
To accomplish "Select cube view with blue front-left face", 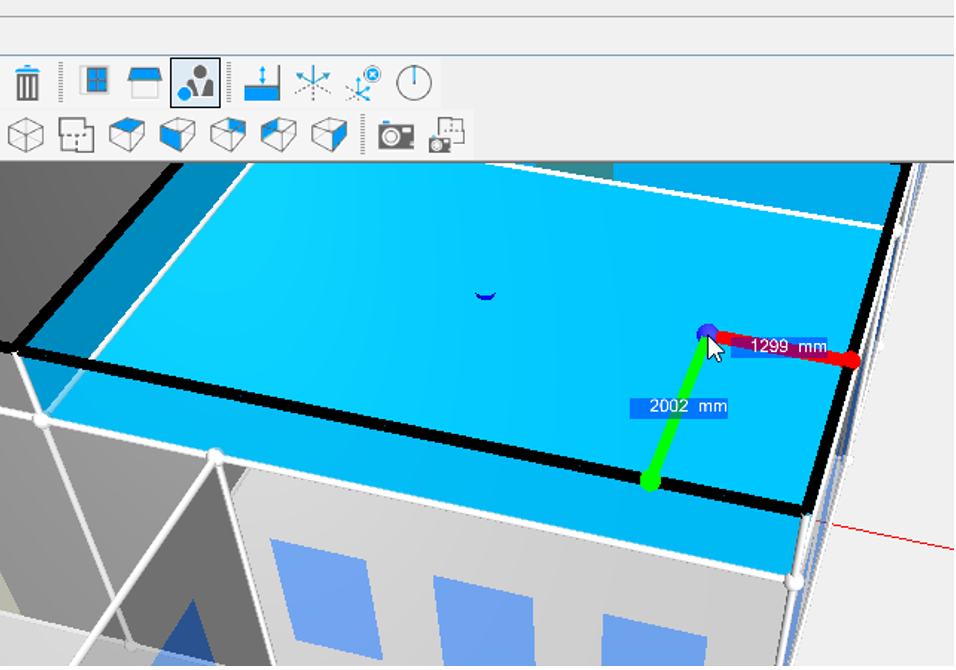I will 177,134.
